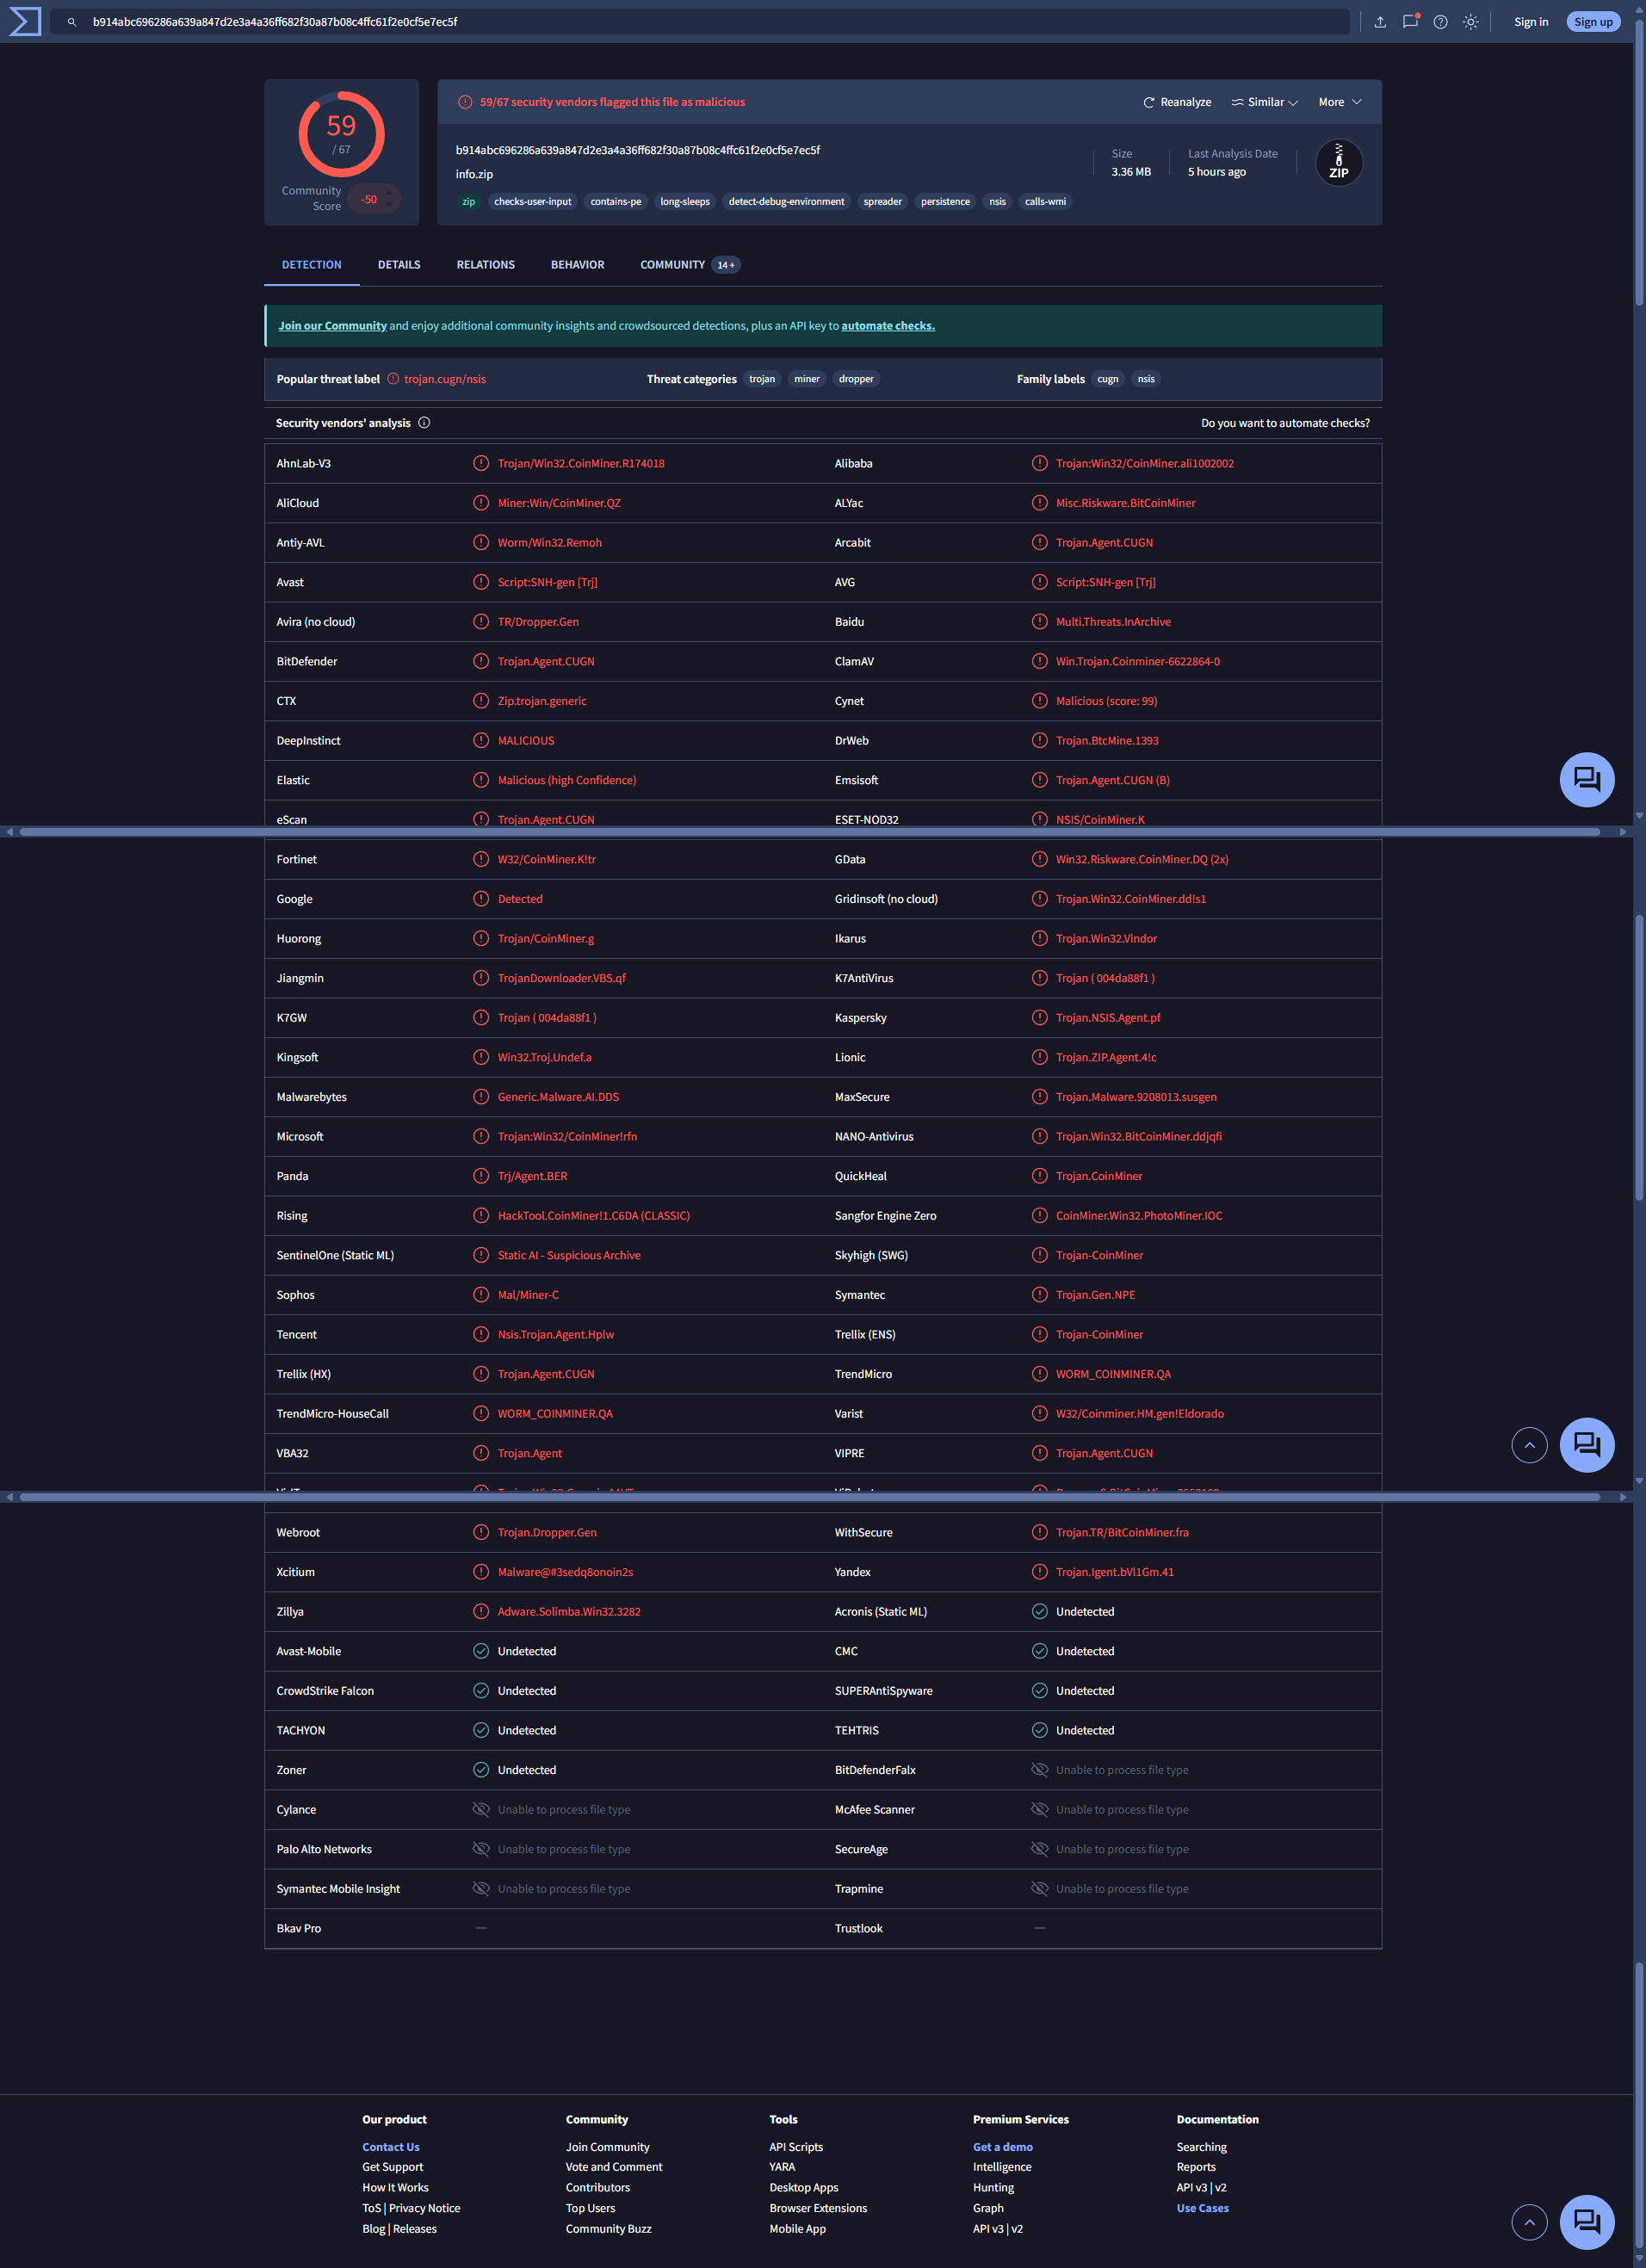1646x2268 pixels.
Task: Click the crossed-eye icon in the Cylance row
Action: (x=481, y=1809)
